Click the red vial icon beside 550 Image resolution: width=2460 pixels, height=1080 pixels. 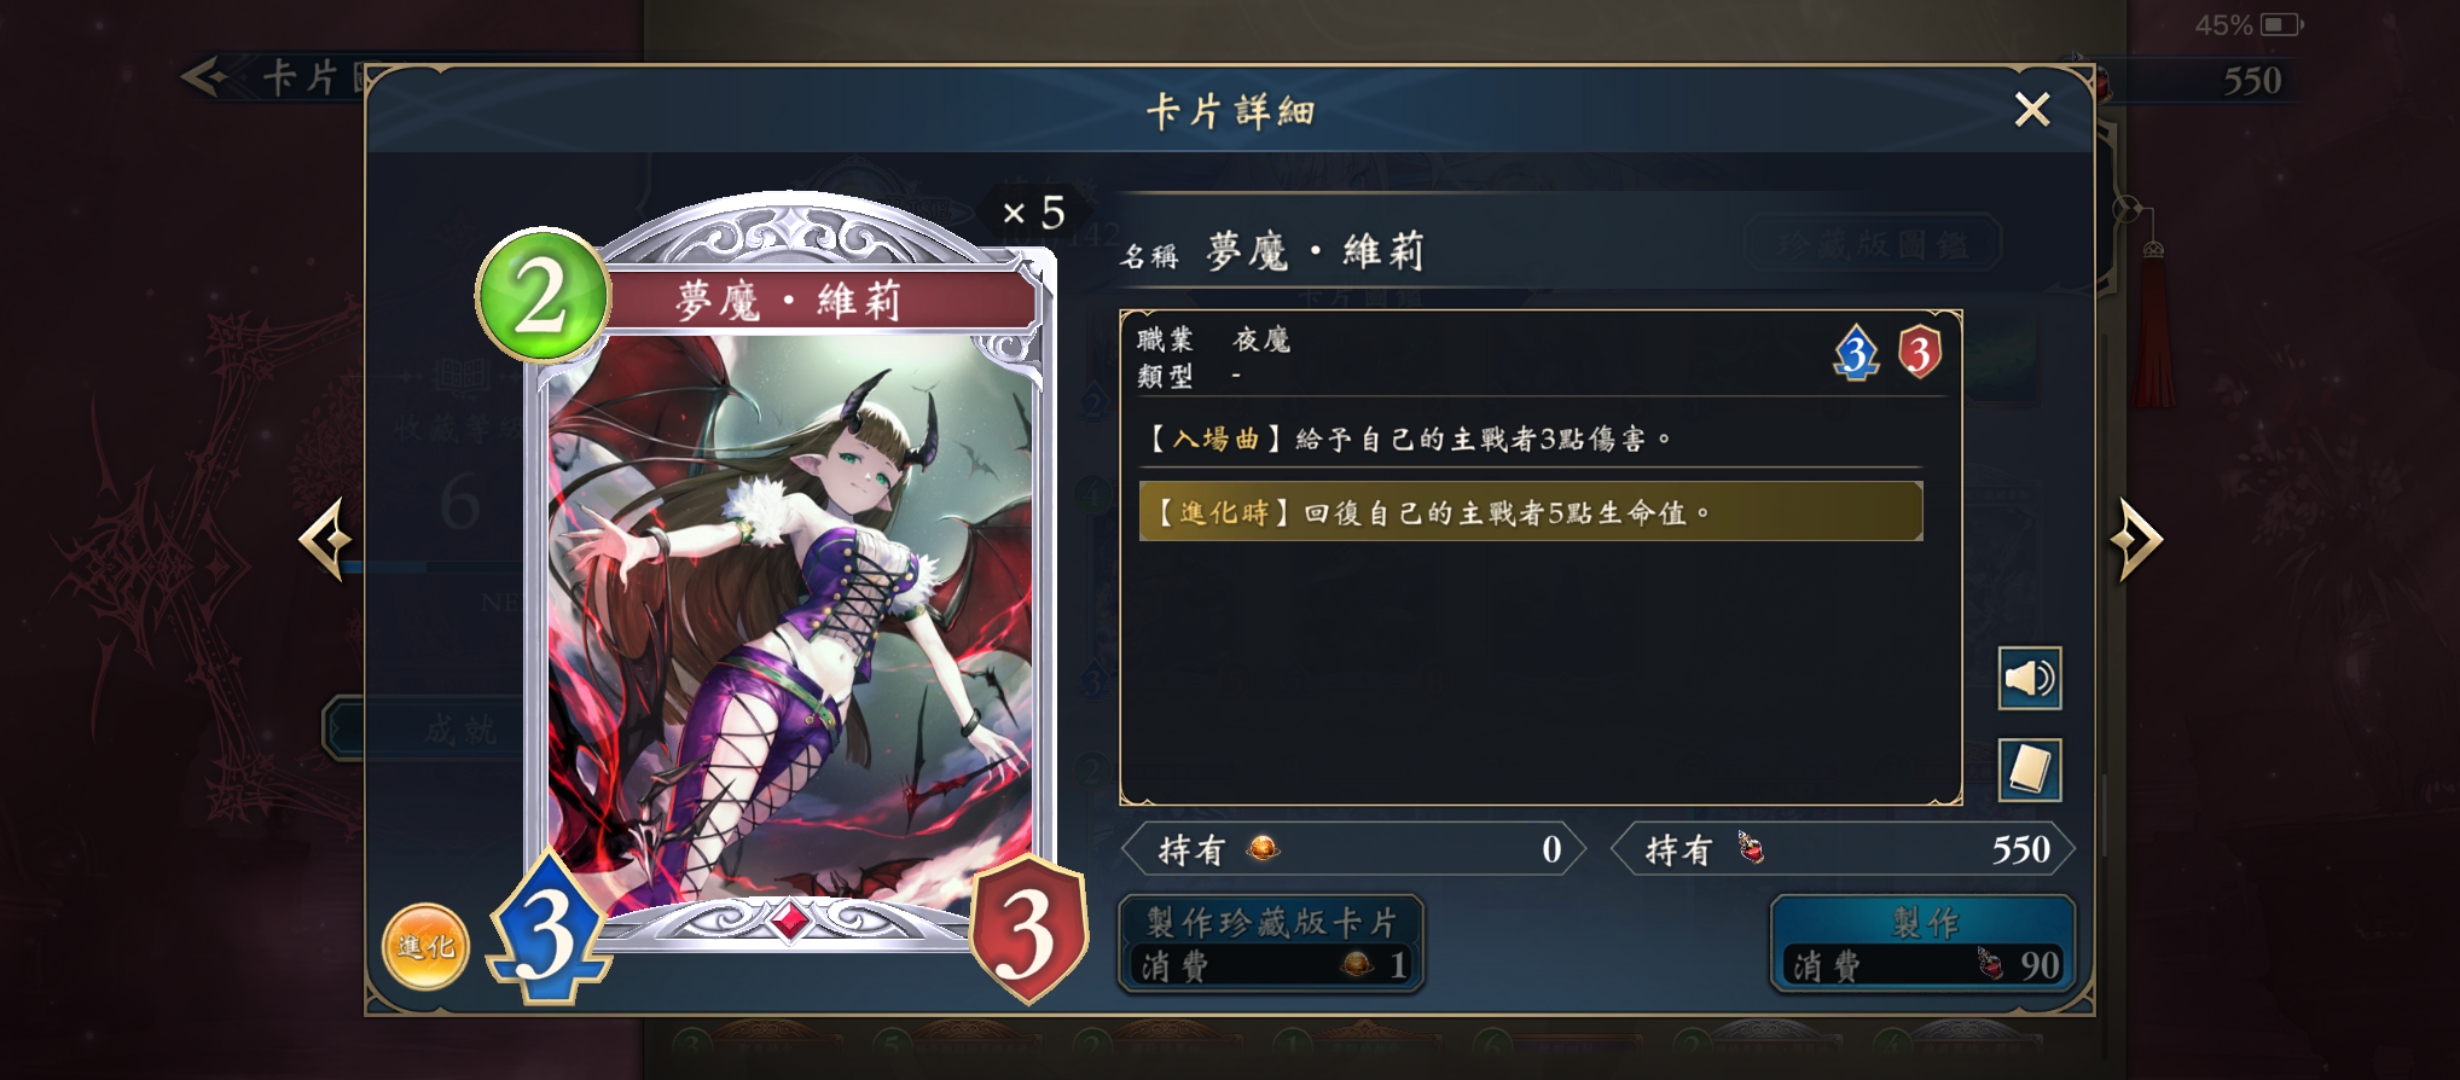point(1751,848)
